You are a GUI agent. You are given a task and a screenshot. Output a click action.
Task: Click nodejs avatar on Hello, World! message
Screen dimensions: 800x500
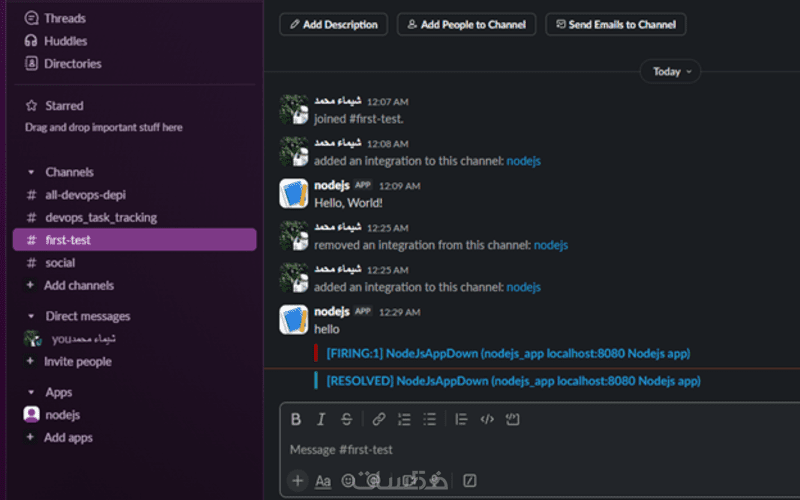click(x=294, y=194)
